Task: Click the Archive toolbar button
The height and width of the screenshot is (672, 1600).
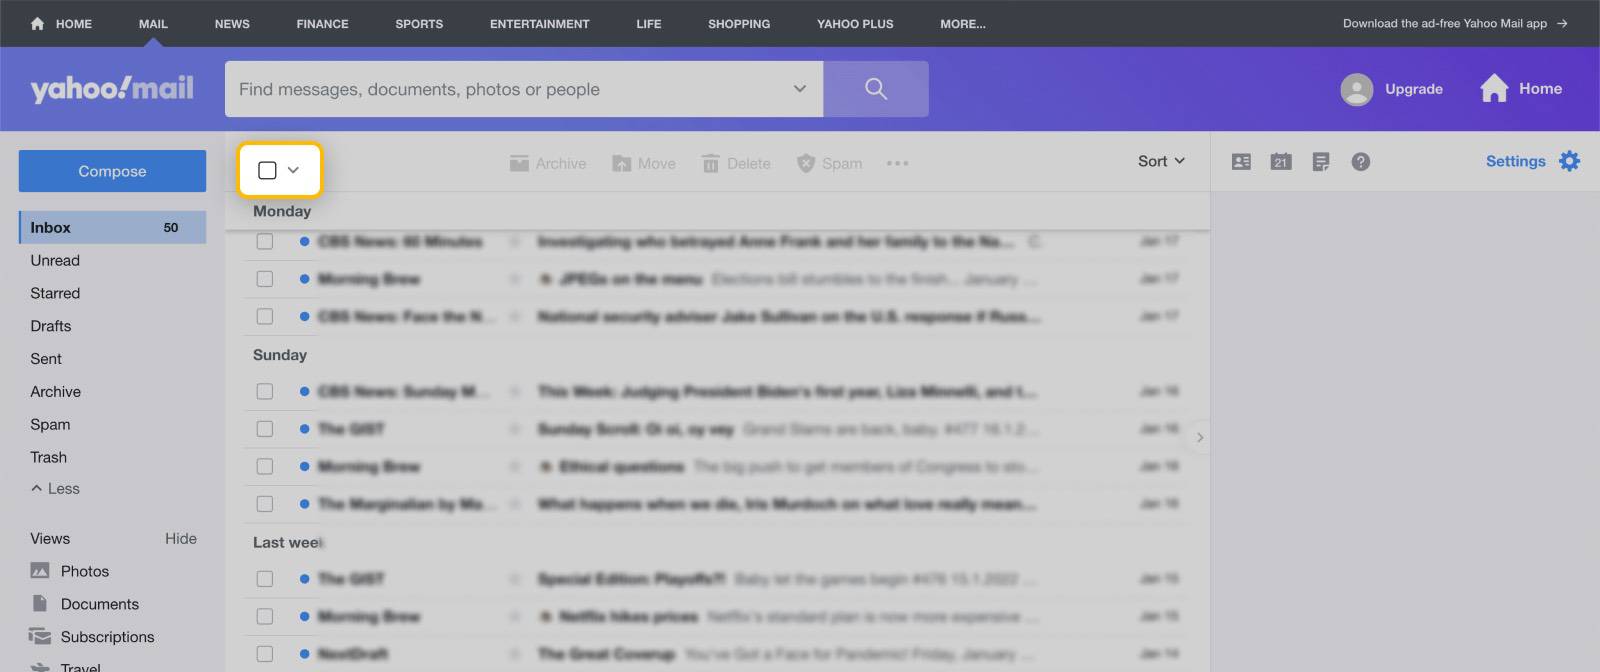Action: click(x=548, y=163)
